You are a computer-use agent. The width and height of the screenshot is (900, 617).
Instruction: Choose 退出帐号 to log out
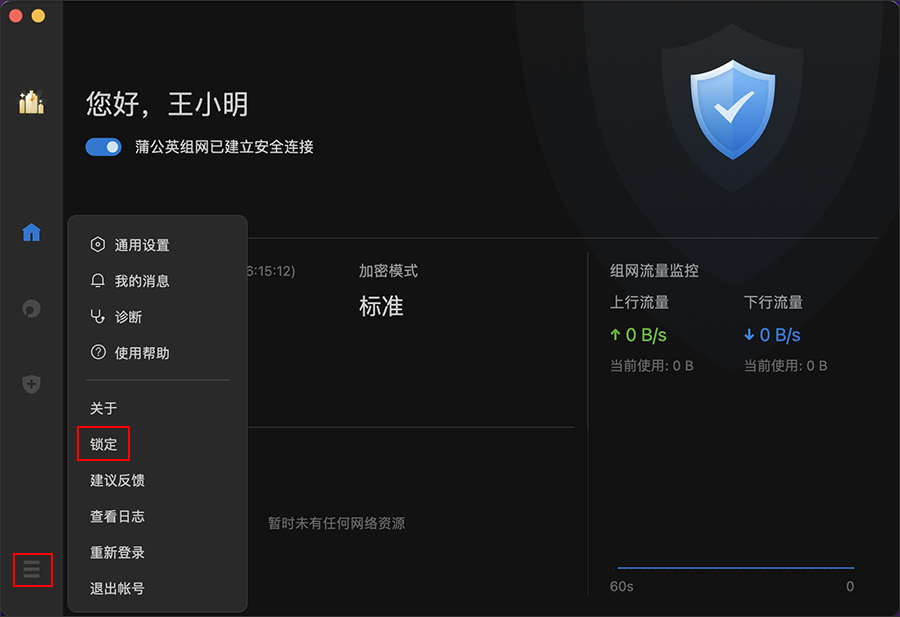tap(117, 588)
